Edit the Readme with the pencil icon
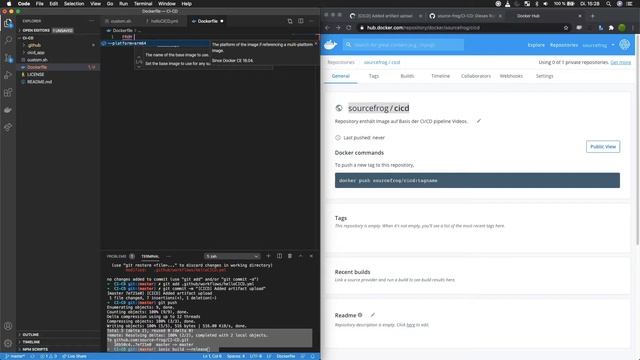 (x=373, y=315)
